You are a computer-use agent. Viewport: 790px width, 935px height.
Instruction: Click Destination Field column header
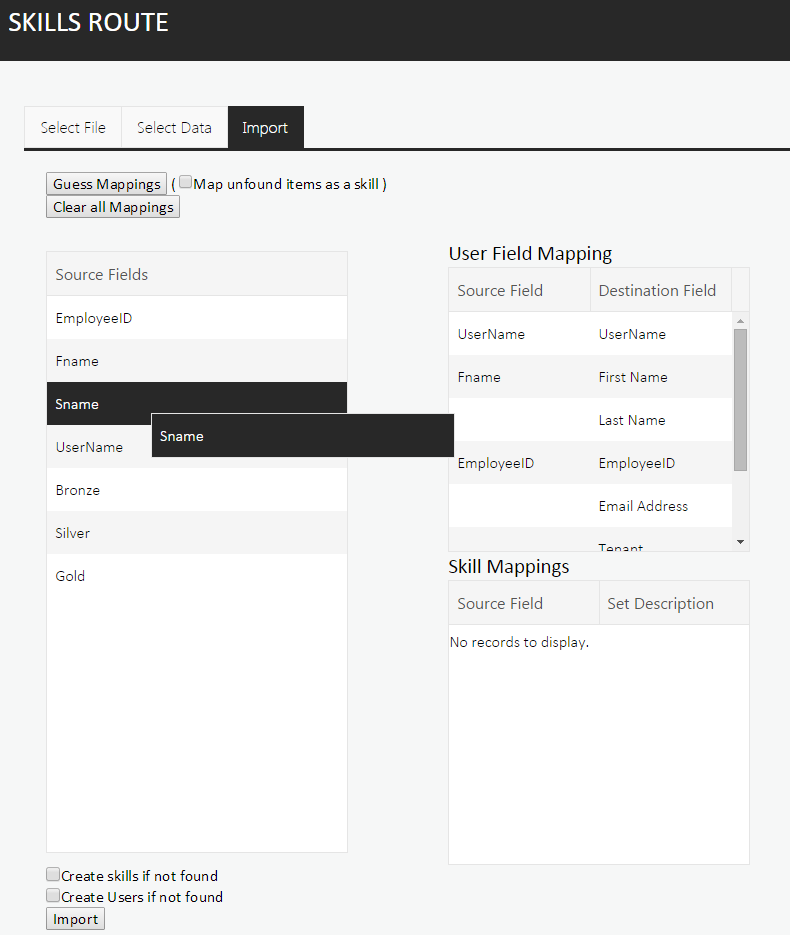[657, 291]
